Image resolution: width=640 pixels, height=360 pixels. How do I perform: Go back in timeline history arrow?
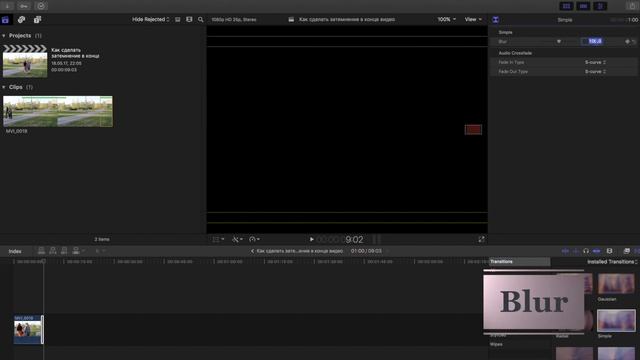click(x=252, y=251)
